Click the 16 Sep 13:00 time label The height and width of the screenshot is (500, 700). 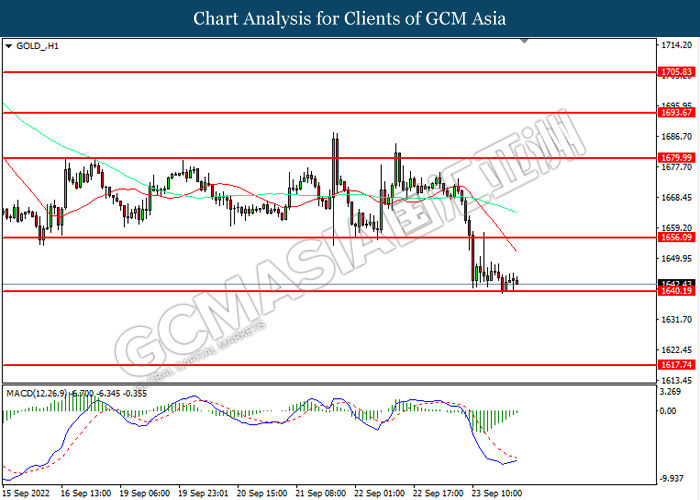tap(86, 493)
